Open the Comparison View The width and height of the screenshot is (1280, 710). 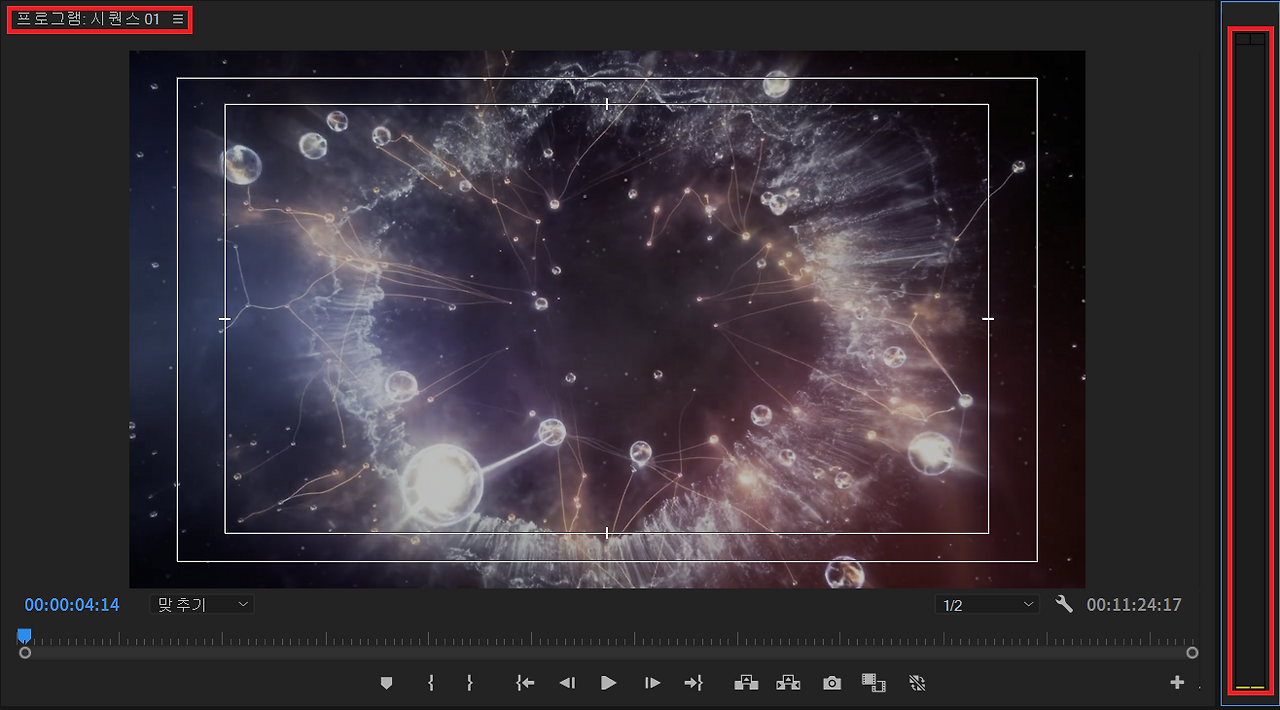click(874, 683)
